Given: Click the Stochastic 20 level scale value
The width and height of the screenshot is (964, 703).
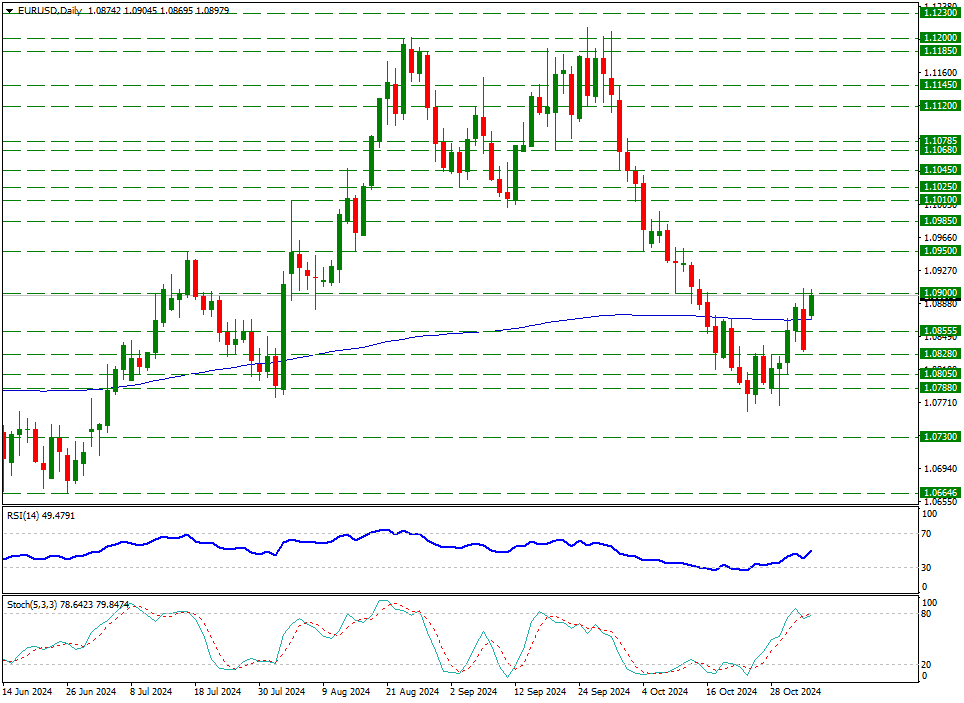Looking at the screenshot, I should [928, 664].
